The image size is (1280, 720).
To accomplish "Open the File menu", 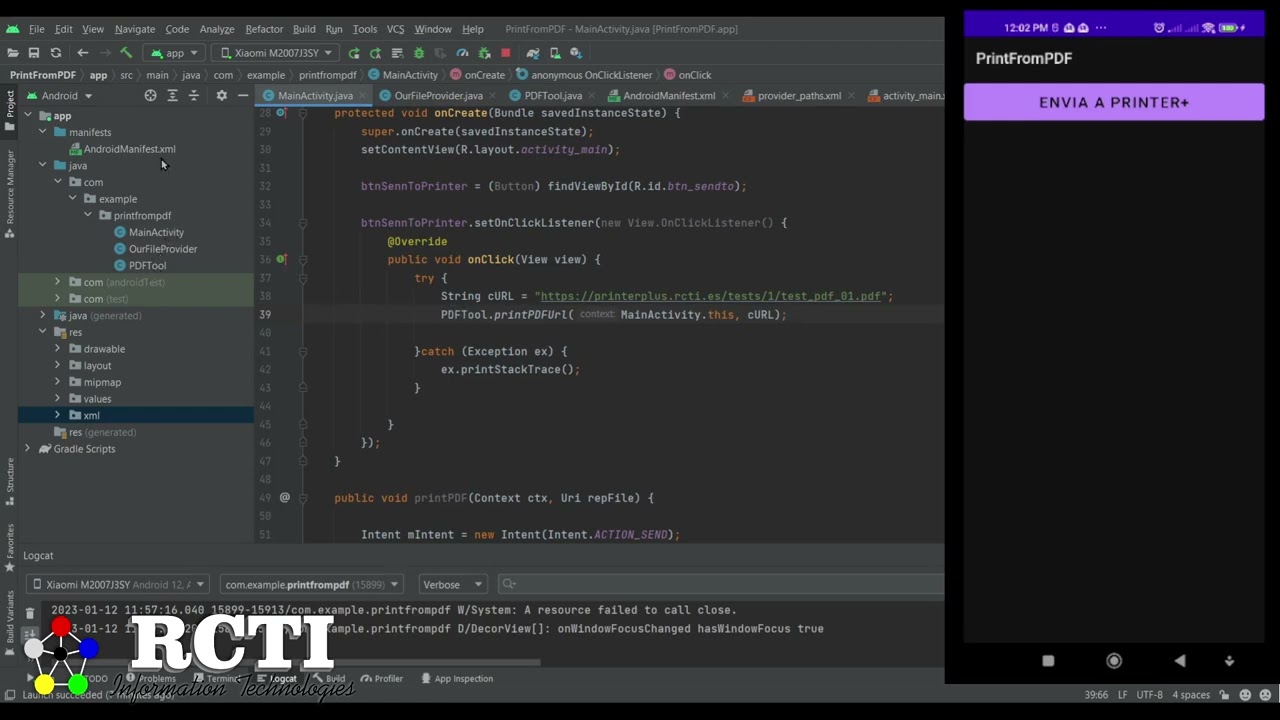I will [36, 29].
